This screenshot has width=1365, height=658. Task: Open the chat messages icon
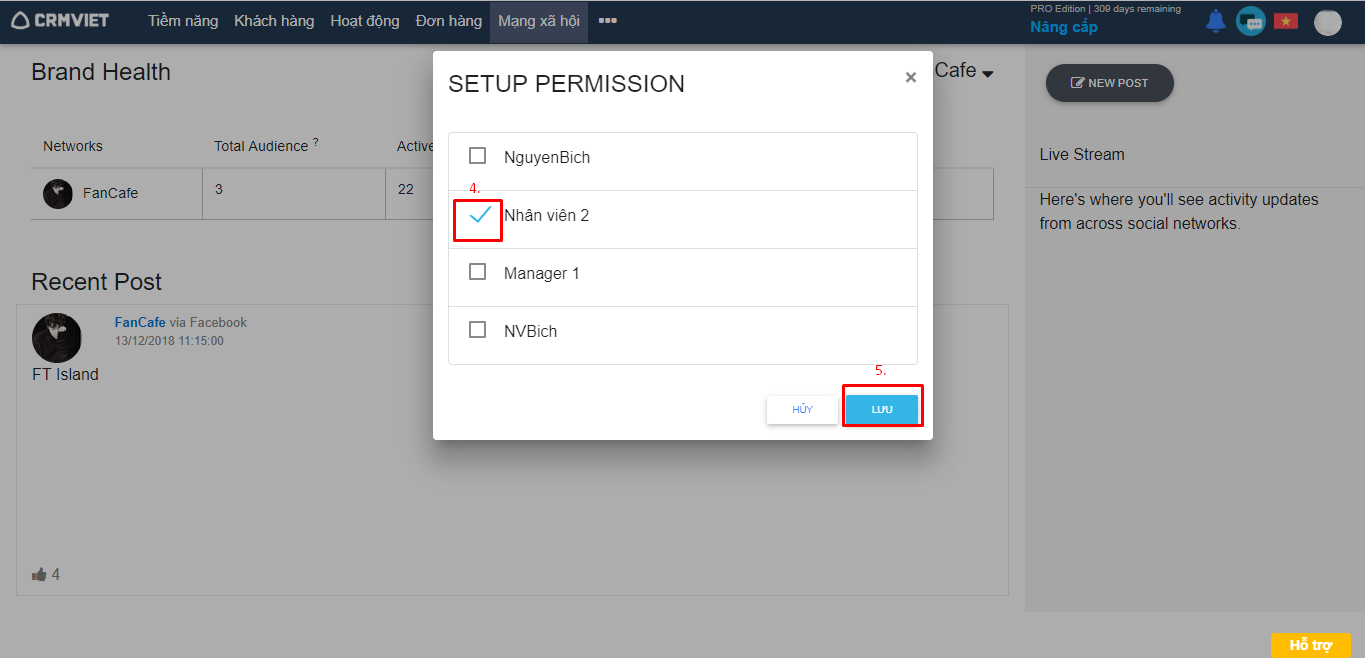point(1250,21)
